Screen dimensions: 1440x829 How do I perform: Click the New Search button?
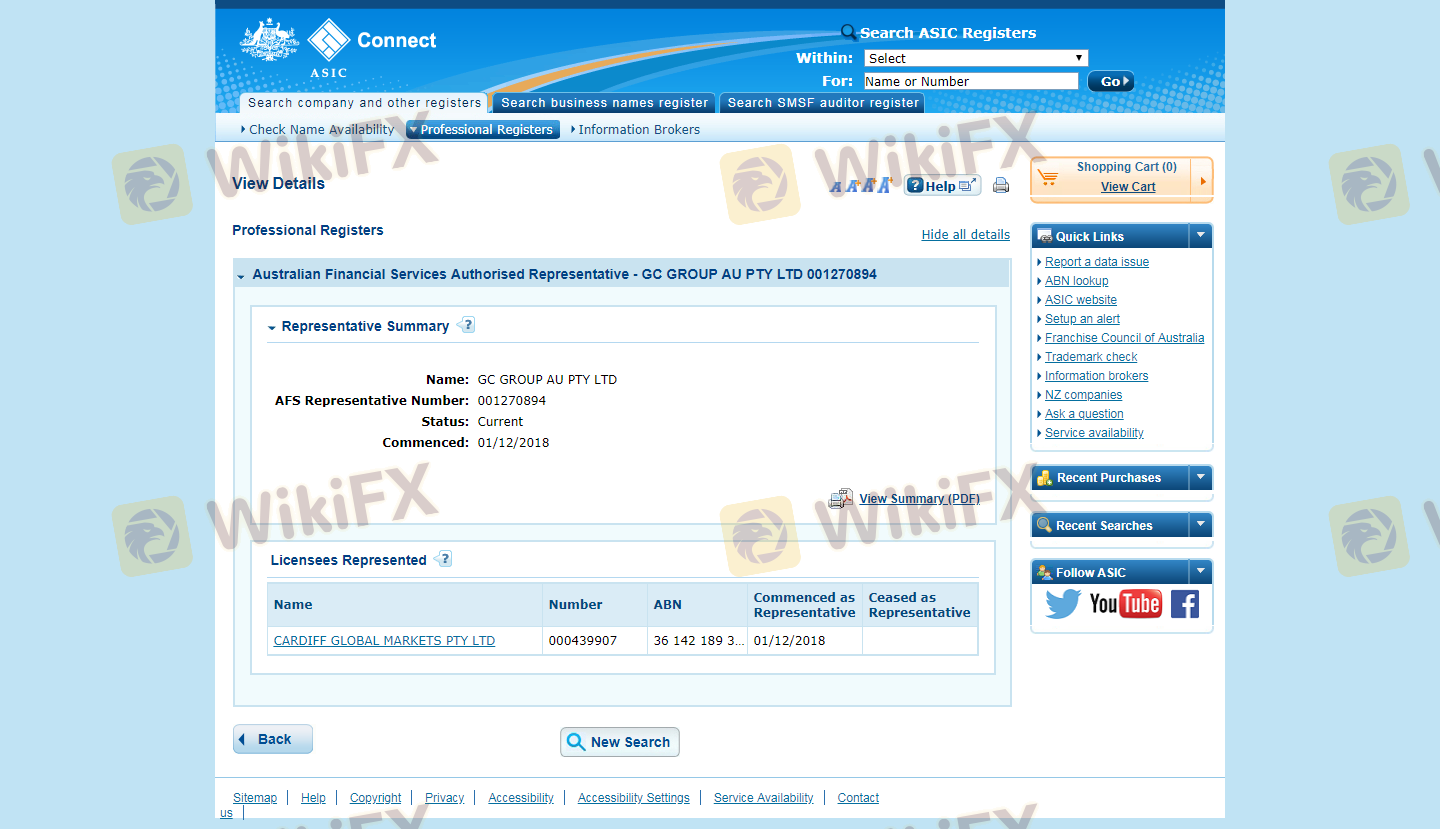point(619,742)
